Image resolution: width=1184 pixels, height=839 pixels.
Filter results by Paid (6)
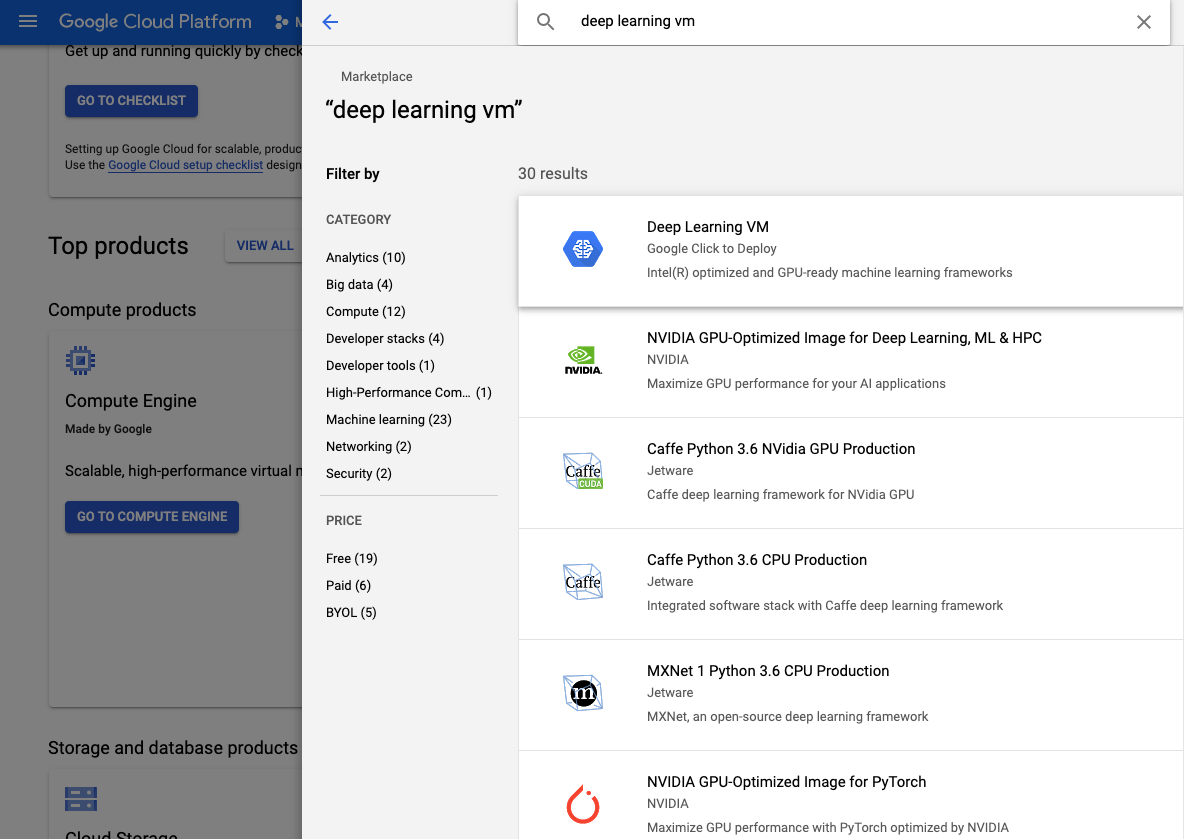click(348, 586)
